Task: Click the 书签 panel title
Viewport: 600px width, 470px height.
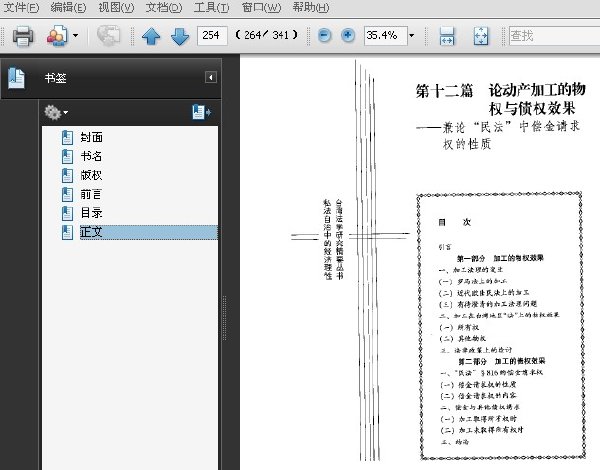Action: click(x=55, y=78)
